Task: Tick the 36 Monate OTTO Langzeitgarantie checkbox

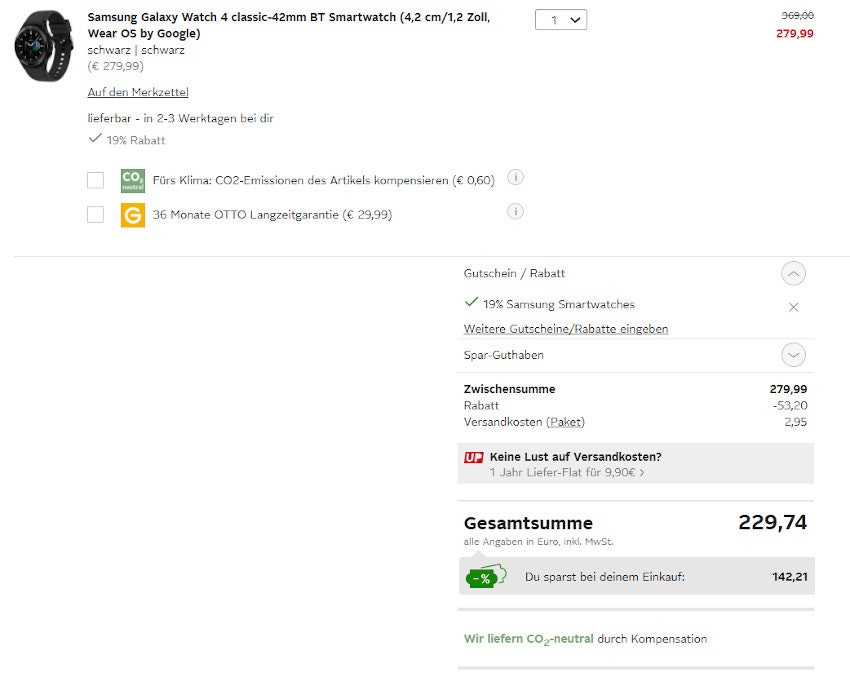Action: (95, 214)
